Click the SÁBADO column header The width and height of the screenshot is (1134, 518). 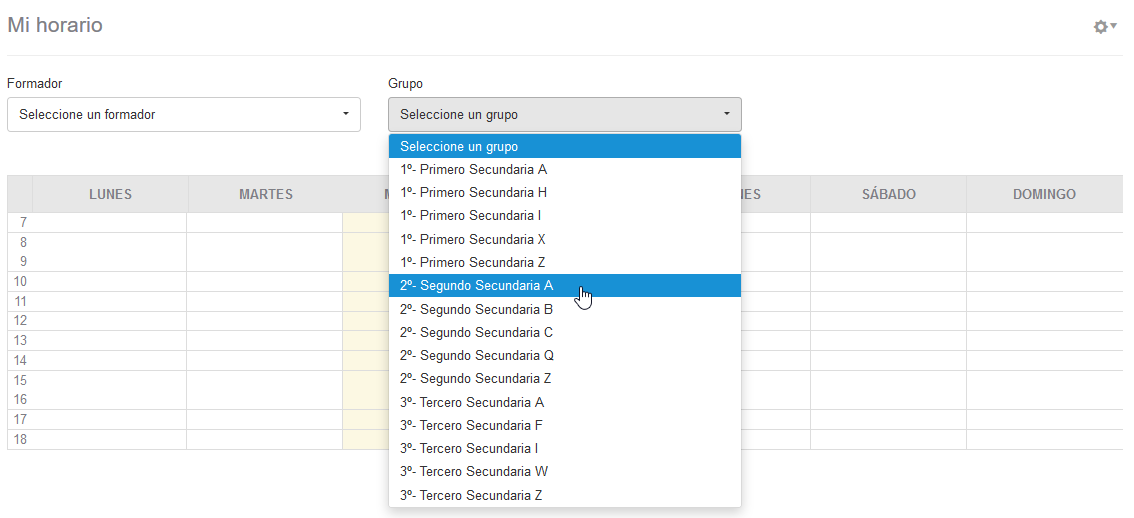[x=888, y=194]
